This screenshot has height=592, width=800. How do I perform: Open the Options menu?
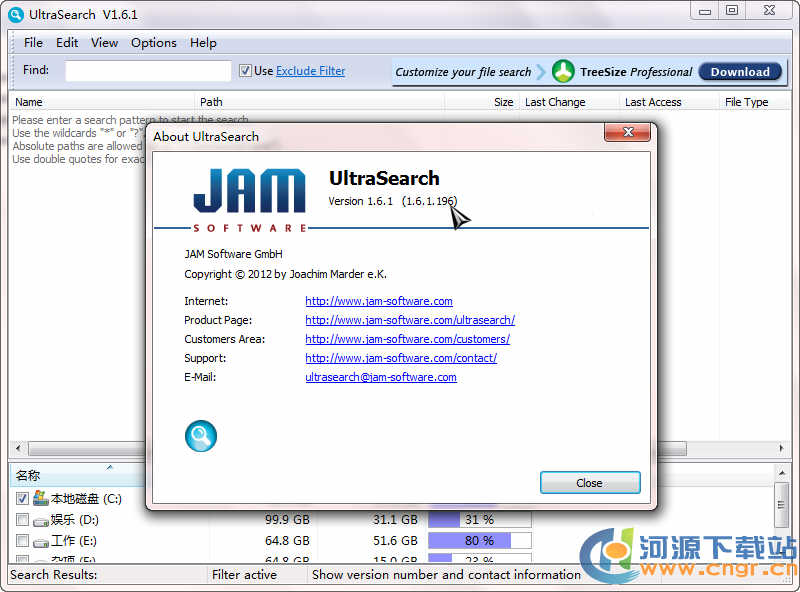153,43
